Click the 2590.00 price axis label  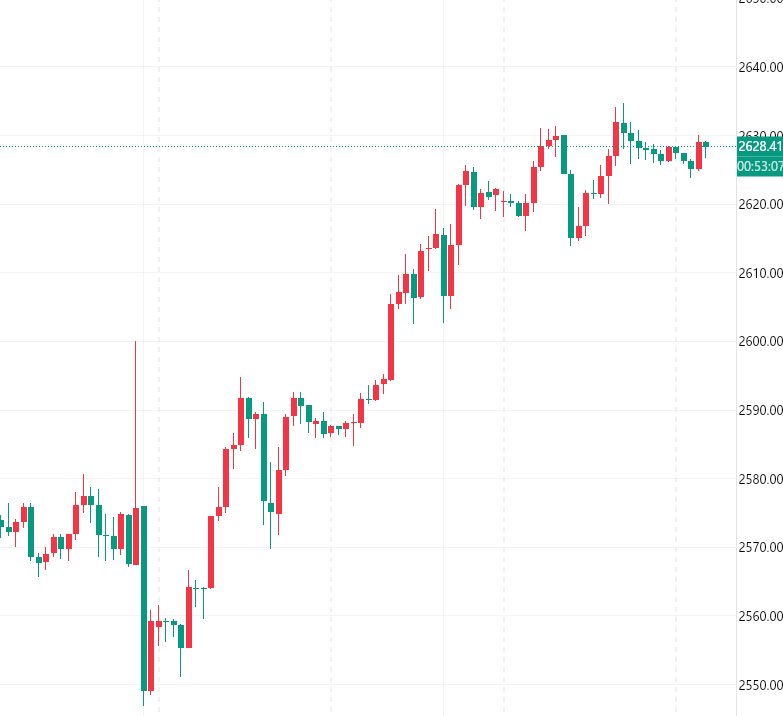click(x=759, y=410)
